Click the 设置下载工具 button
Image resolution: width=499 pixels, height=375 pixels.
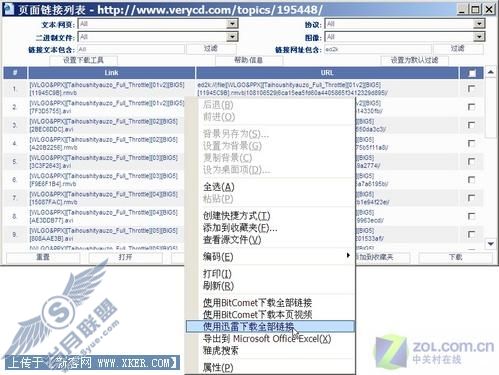pyautogui.click(x=83, y=60)
